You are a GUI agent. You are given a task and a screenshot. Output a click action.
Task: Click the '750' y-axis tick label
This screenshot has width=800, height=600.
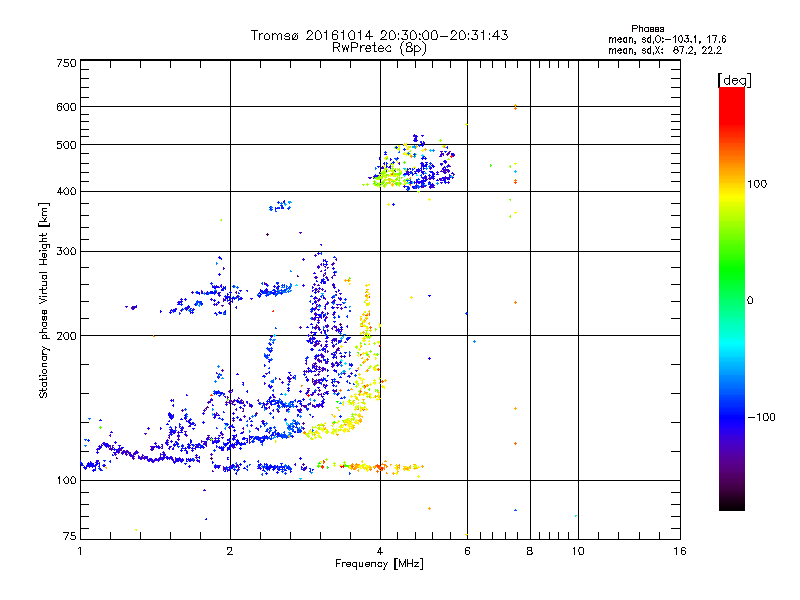(66, 63)
